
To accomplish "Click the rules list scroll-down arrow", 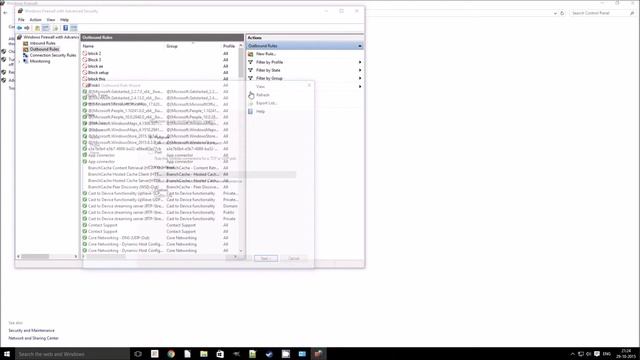I will click(x=241, y=251).
